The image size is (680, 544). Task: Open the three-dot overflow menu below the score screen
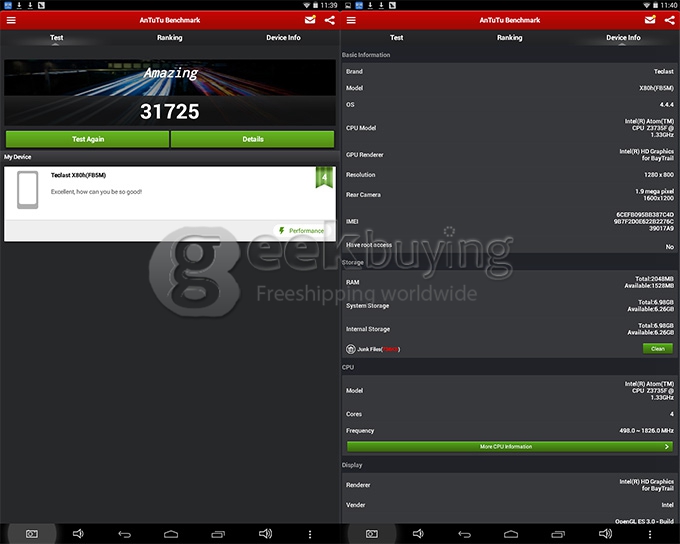pos(310,534)
